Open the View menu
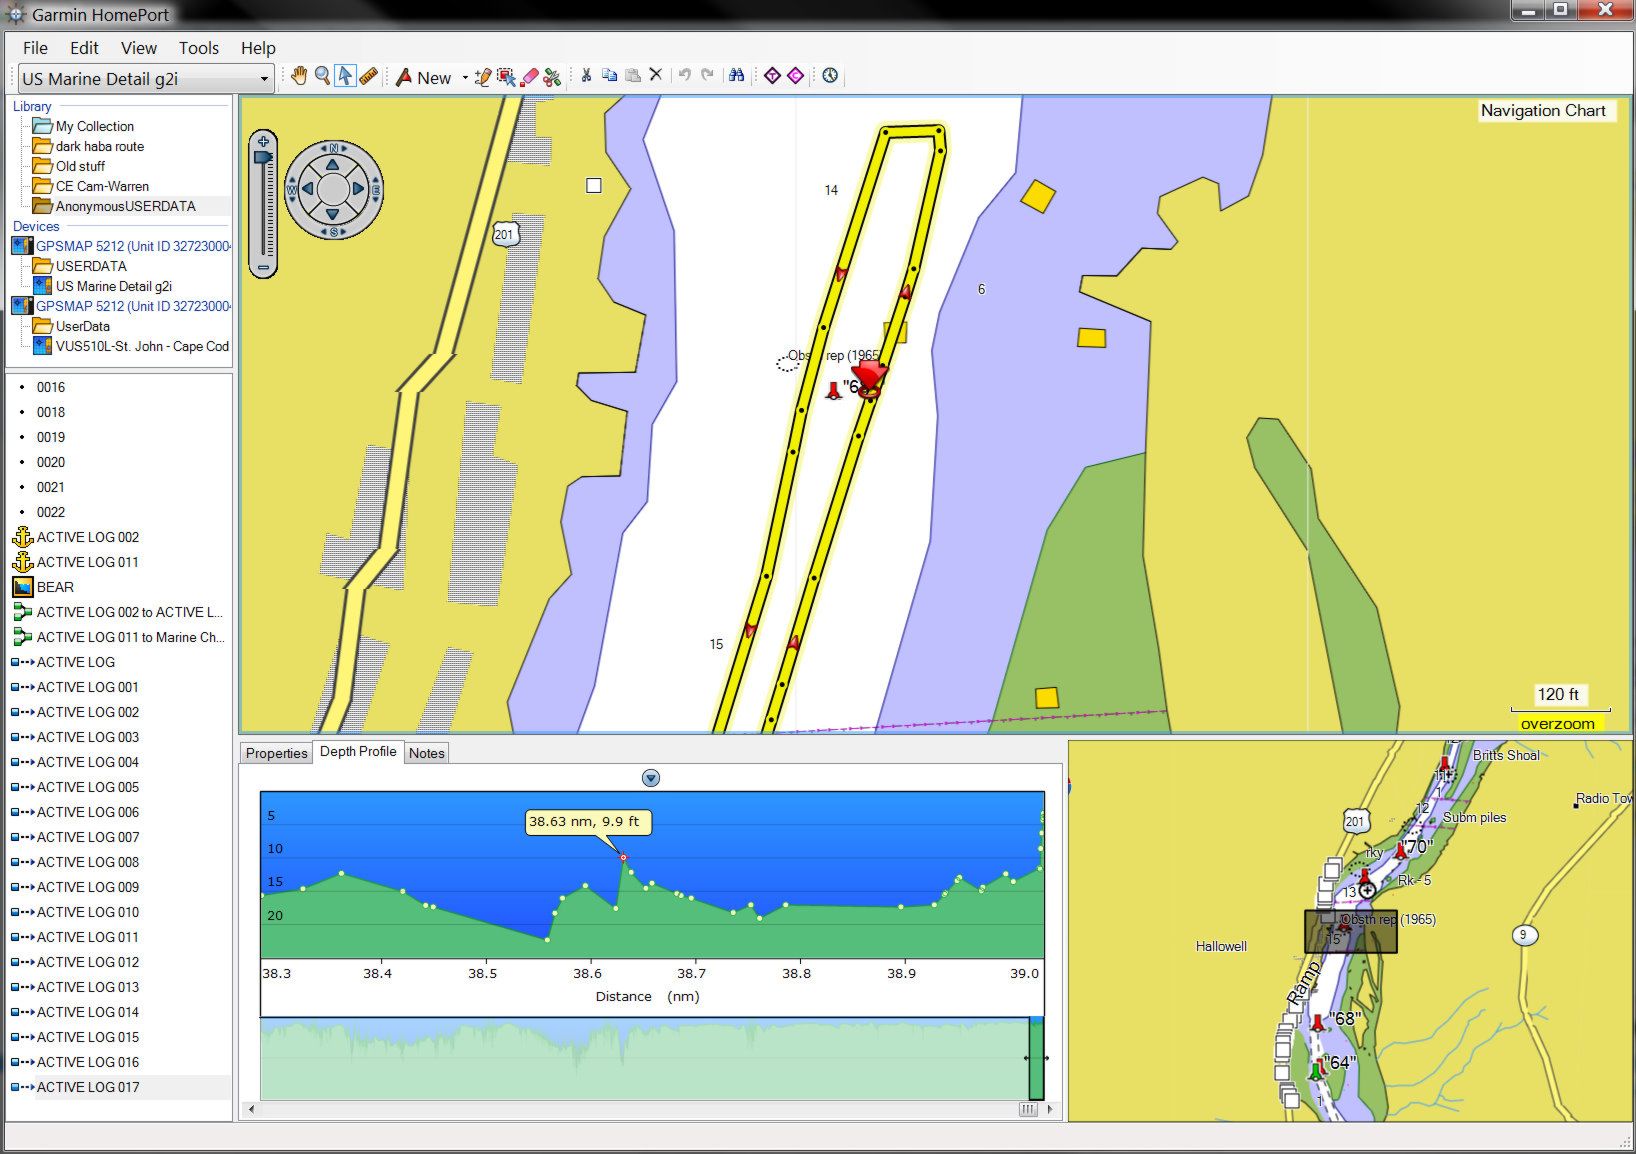Screen dimensions: 1636x1154 click(139, 48)
